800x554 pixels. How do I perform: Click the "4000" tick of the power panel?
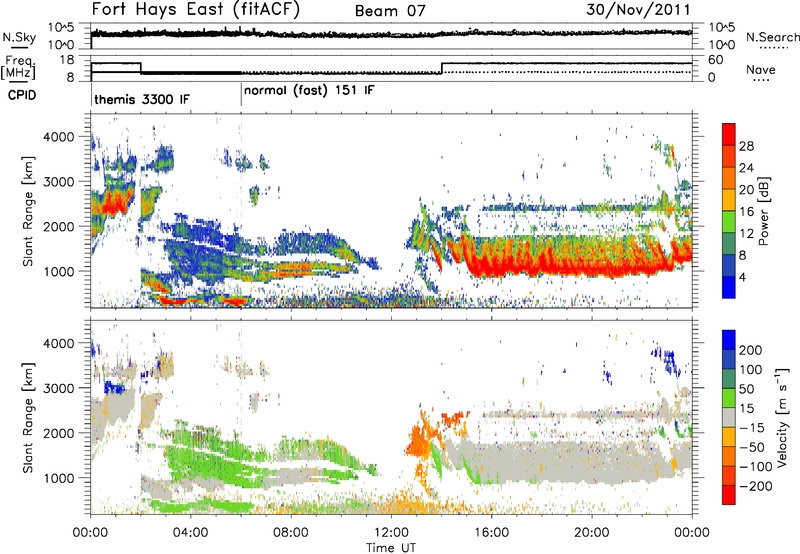point(58,137)
